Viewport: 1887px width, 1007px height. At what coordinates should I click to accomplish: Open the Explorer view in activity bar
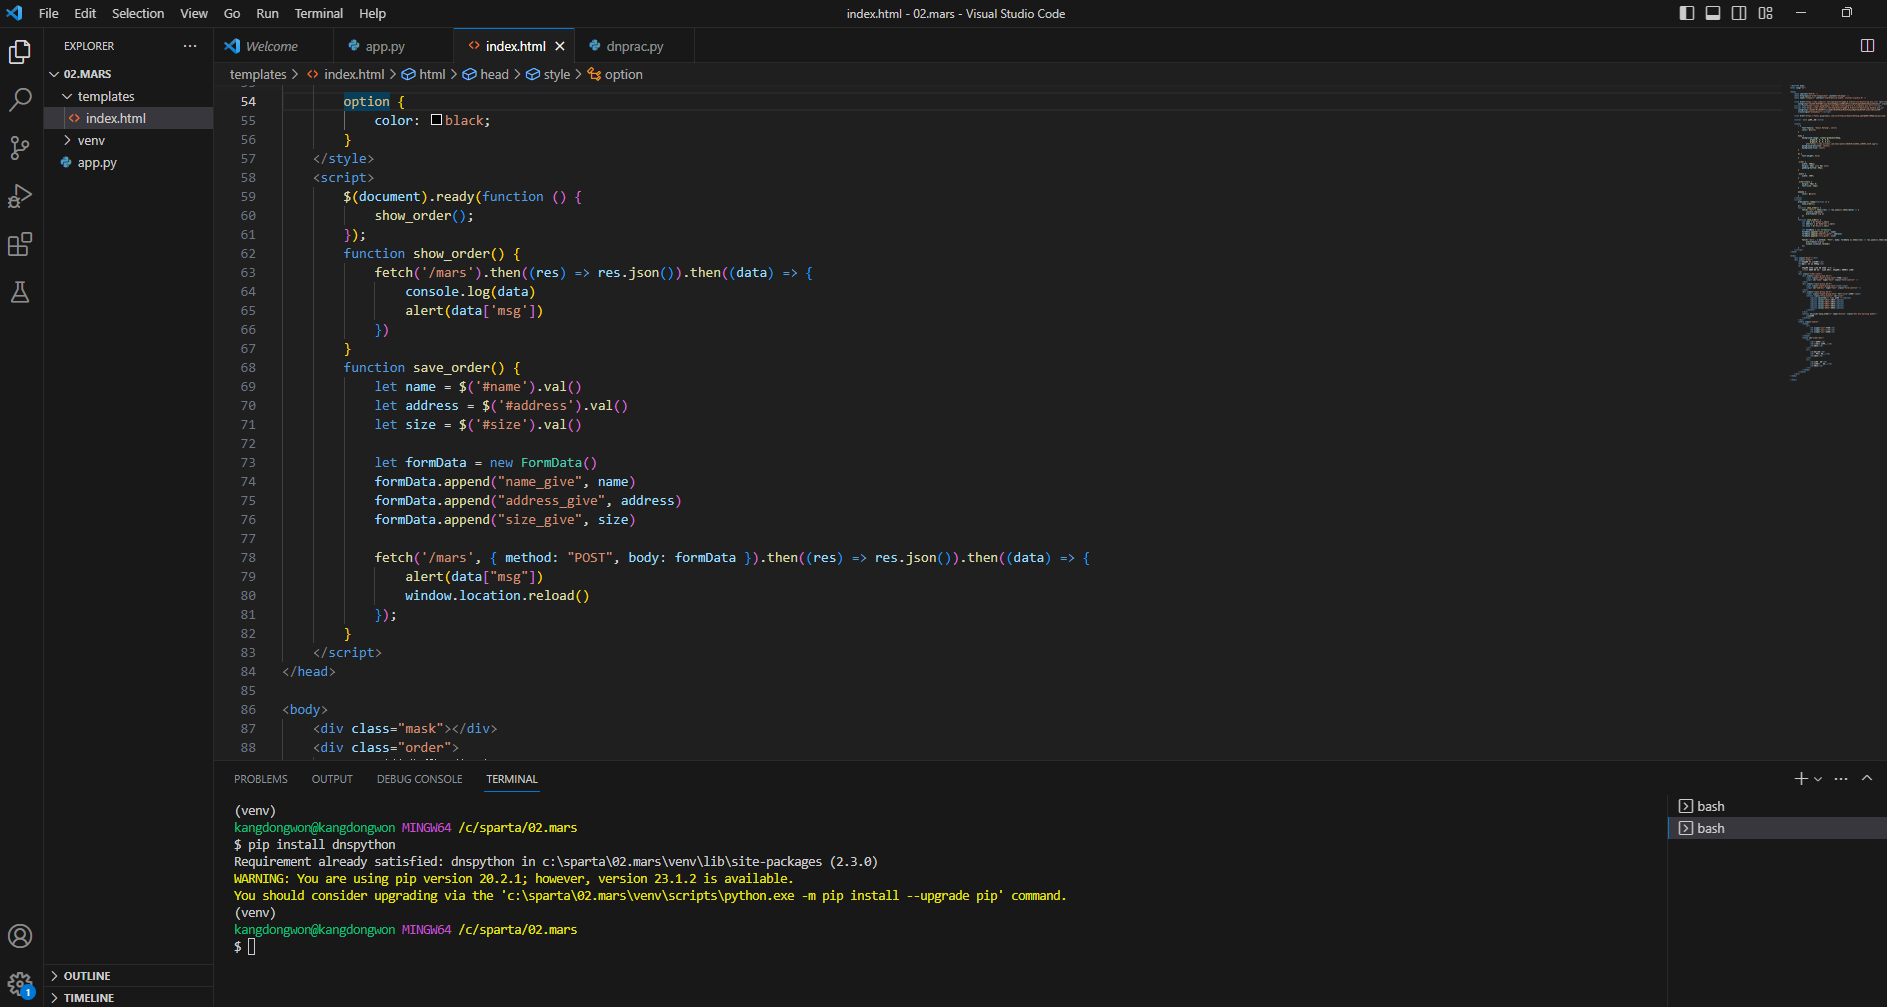click(x=20, y=52)
